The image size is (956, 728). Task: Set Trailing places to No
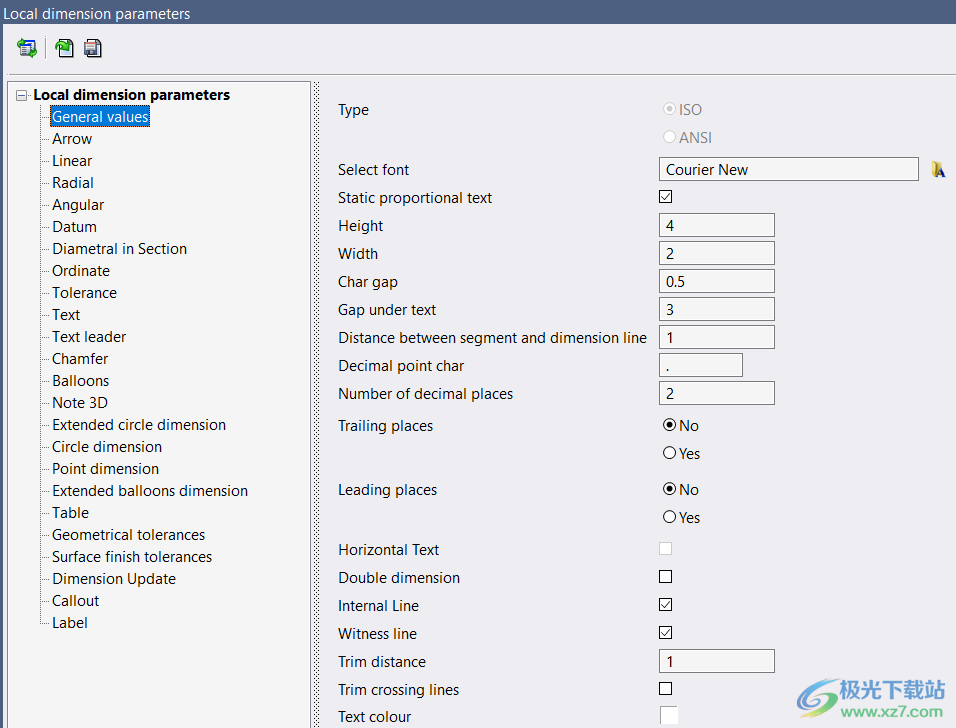pos(669,424)
